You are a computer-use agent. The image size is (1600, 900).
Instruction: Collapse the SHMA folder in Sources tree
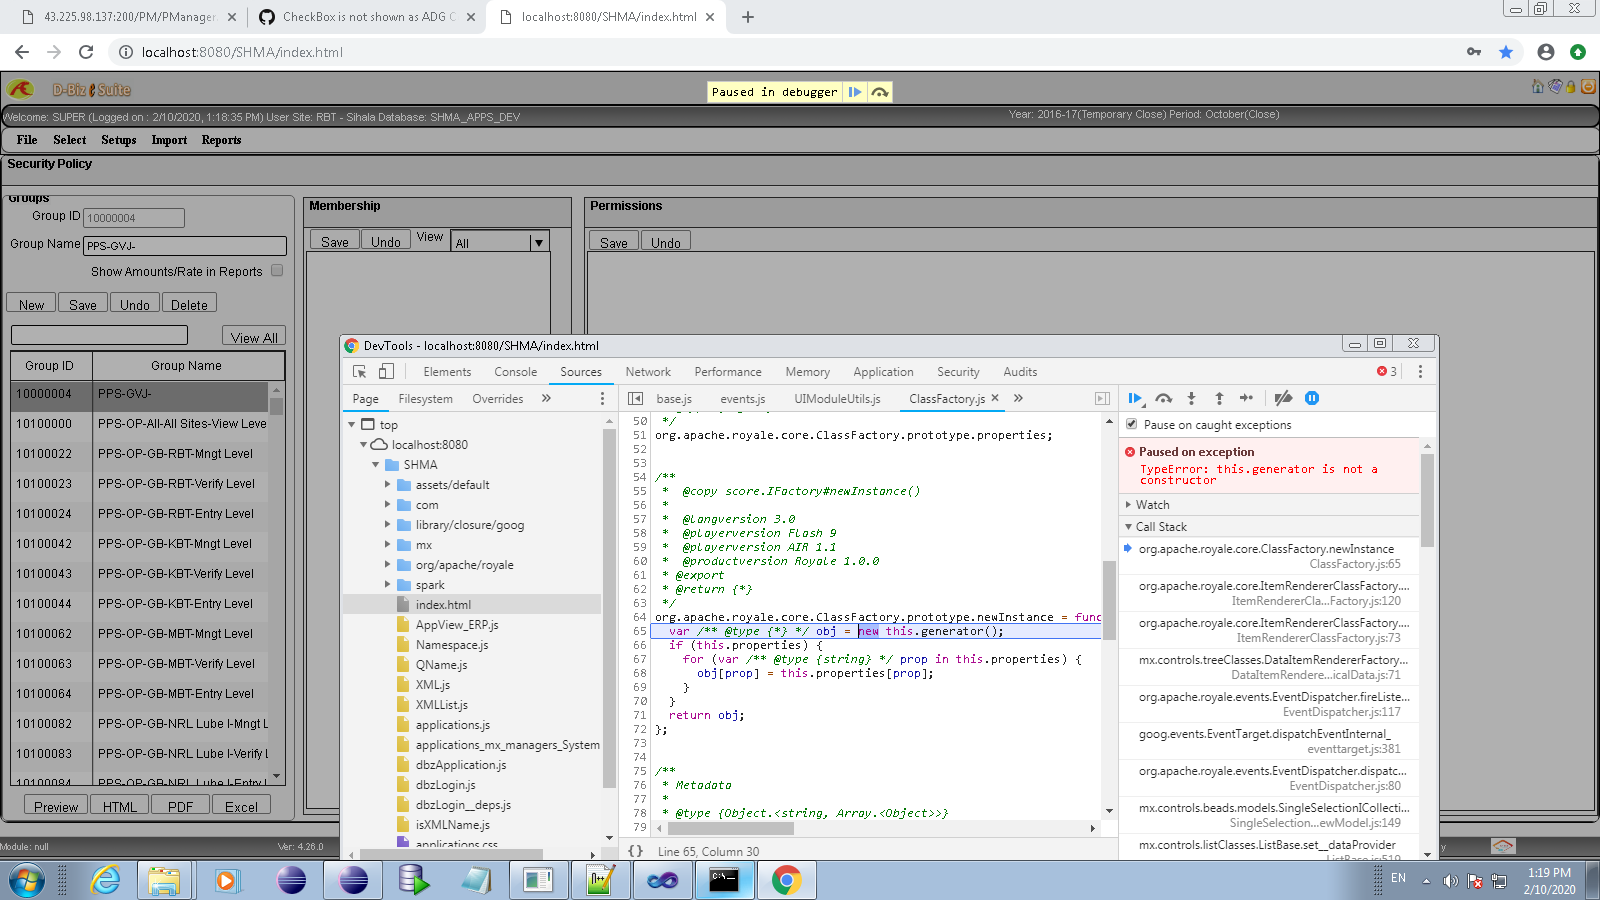tap(377, 464)
